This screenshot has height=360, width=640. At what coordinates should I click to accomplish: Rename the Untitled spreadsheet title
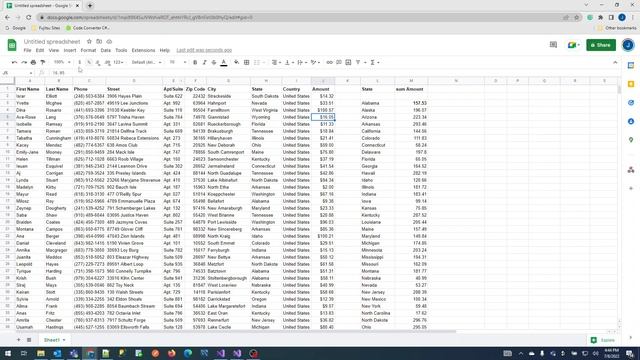click(52, 42)
